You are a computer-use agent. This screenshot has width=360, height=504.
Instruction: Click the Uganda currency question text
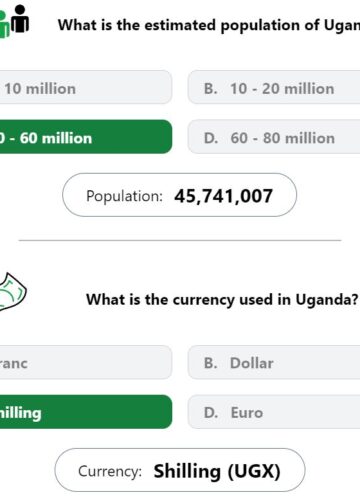[x=222, y=299]
